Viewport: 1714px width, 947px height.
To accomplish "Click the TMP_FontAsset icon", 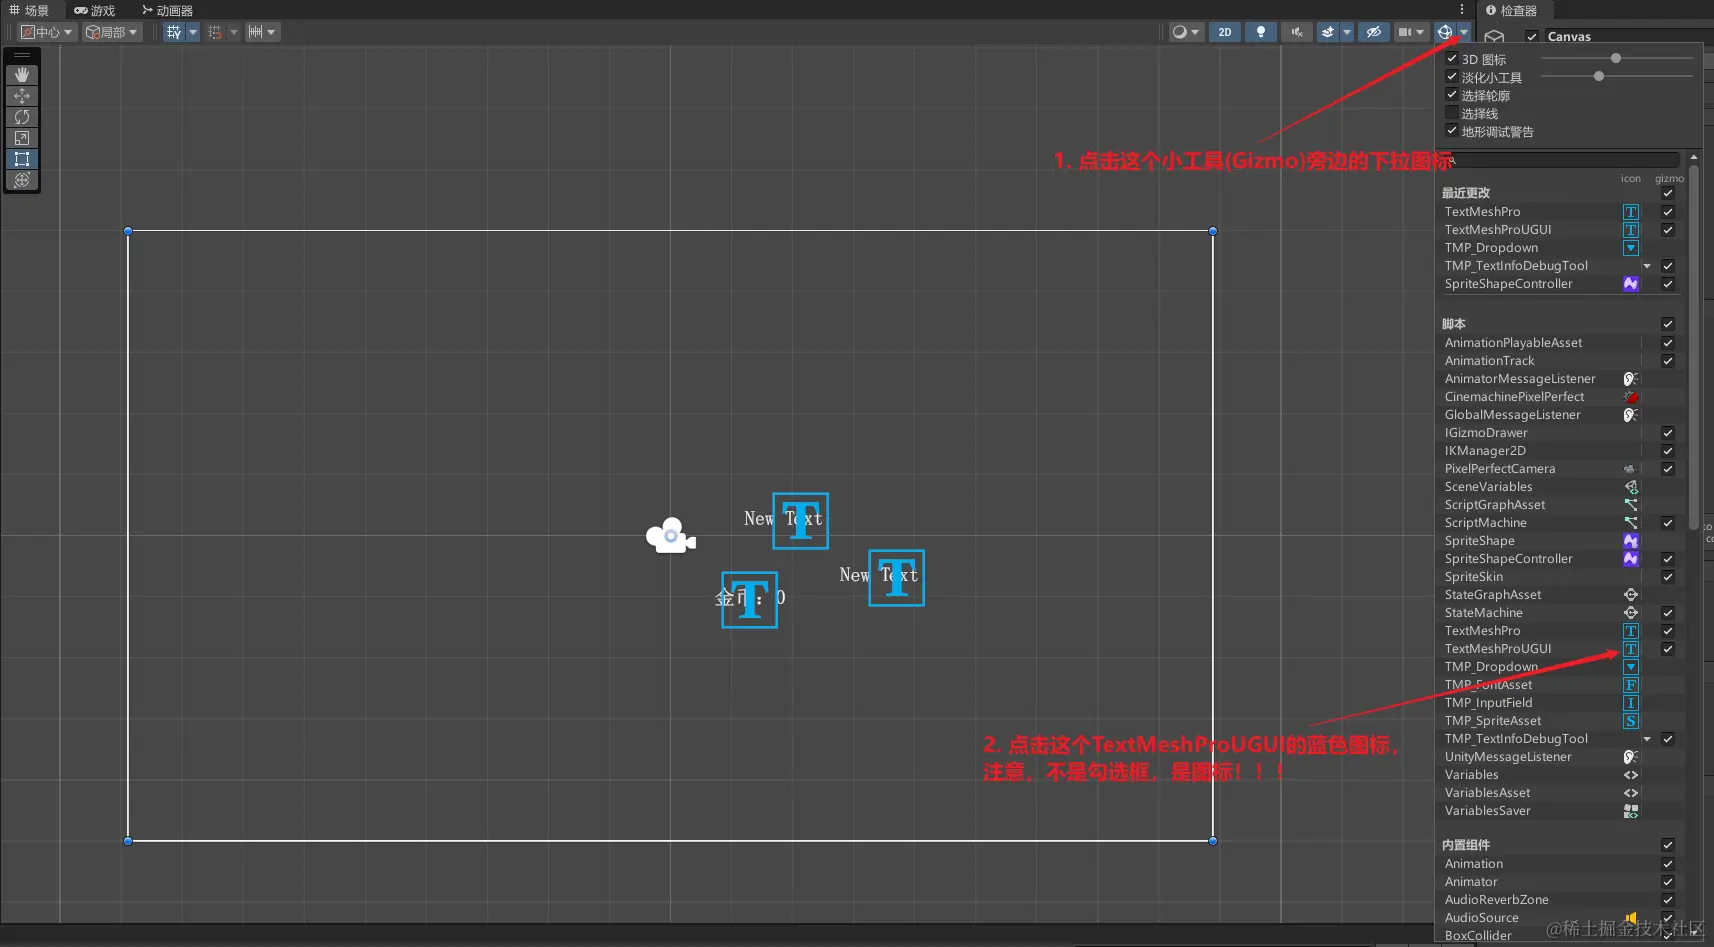I will tap(1631, 685).
